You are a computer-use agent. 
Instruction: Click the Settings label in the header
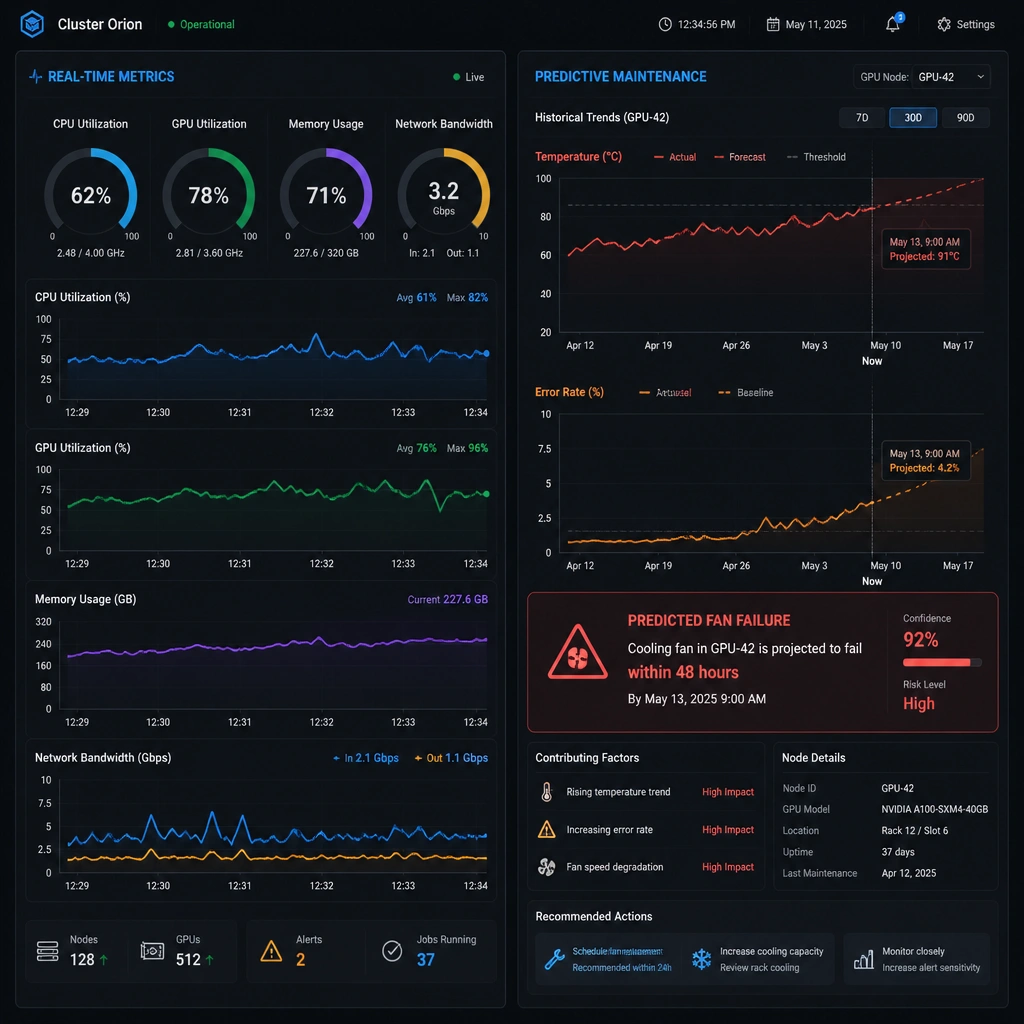click(975, 24)
